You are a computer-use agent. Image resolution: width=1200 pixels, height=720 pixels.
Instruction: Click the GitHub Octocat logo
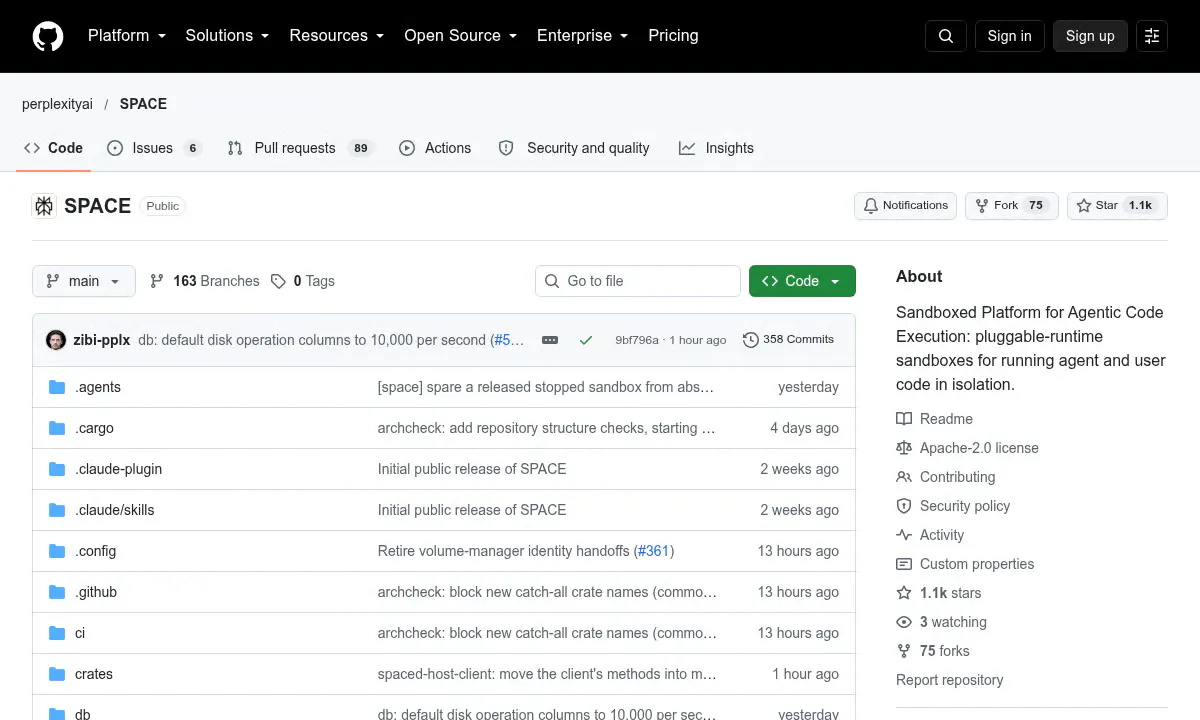pos(48,36)
